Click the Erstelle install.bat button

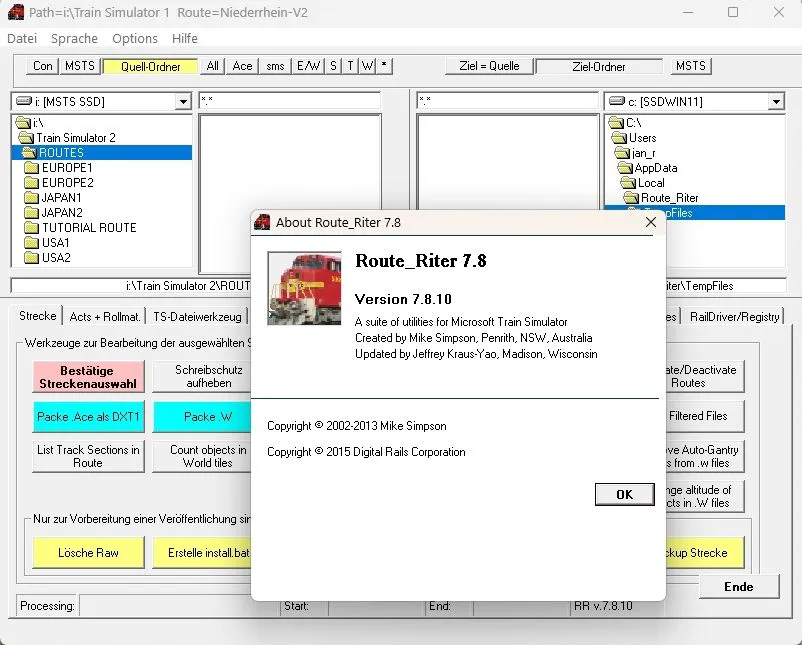click(x=202, y=552)
